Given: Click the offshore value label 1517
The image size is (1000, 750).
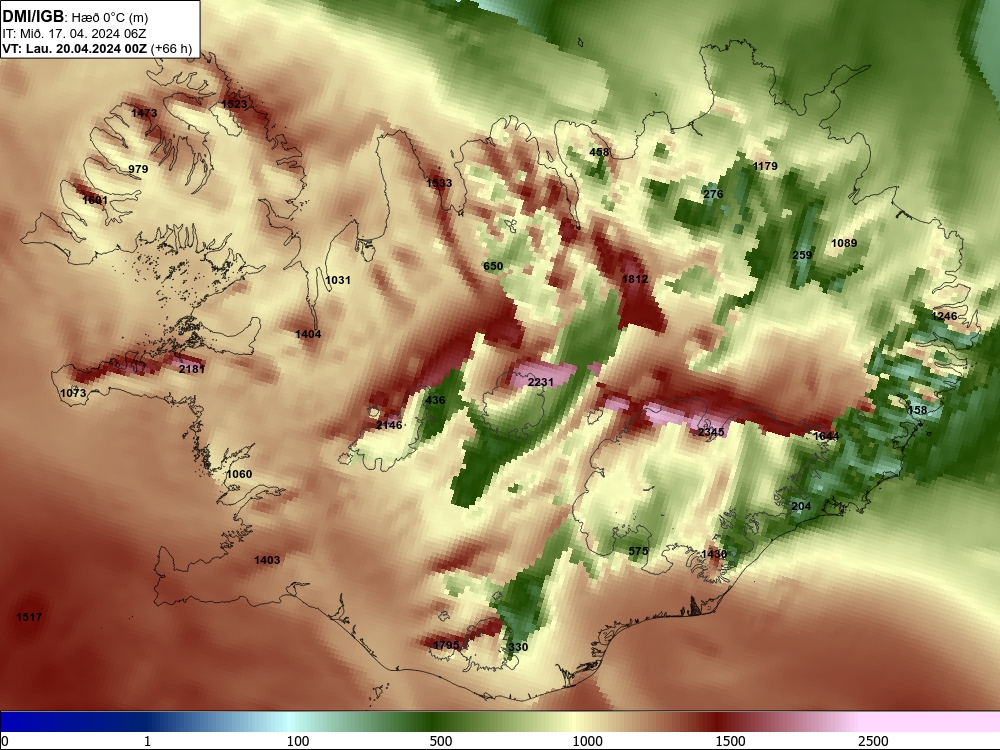Looking at the screenshot, I should tap(29, 617).
